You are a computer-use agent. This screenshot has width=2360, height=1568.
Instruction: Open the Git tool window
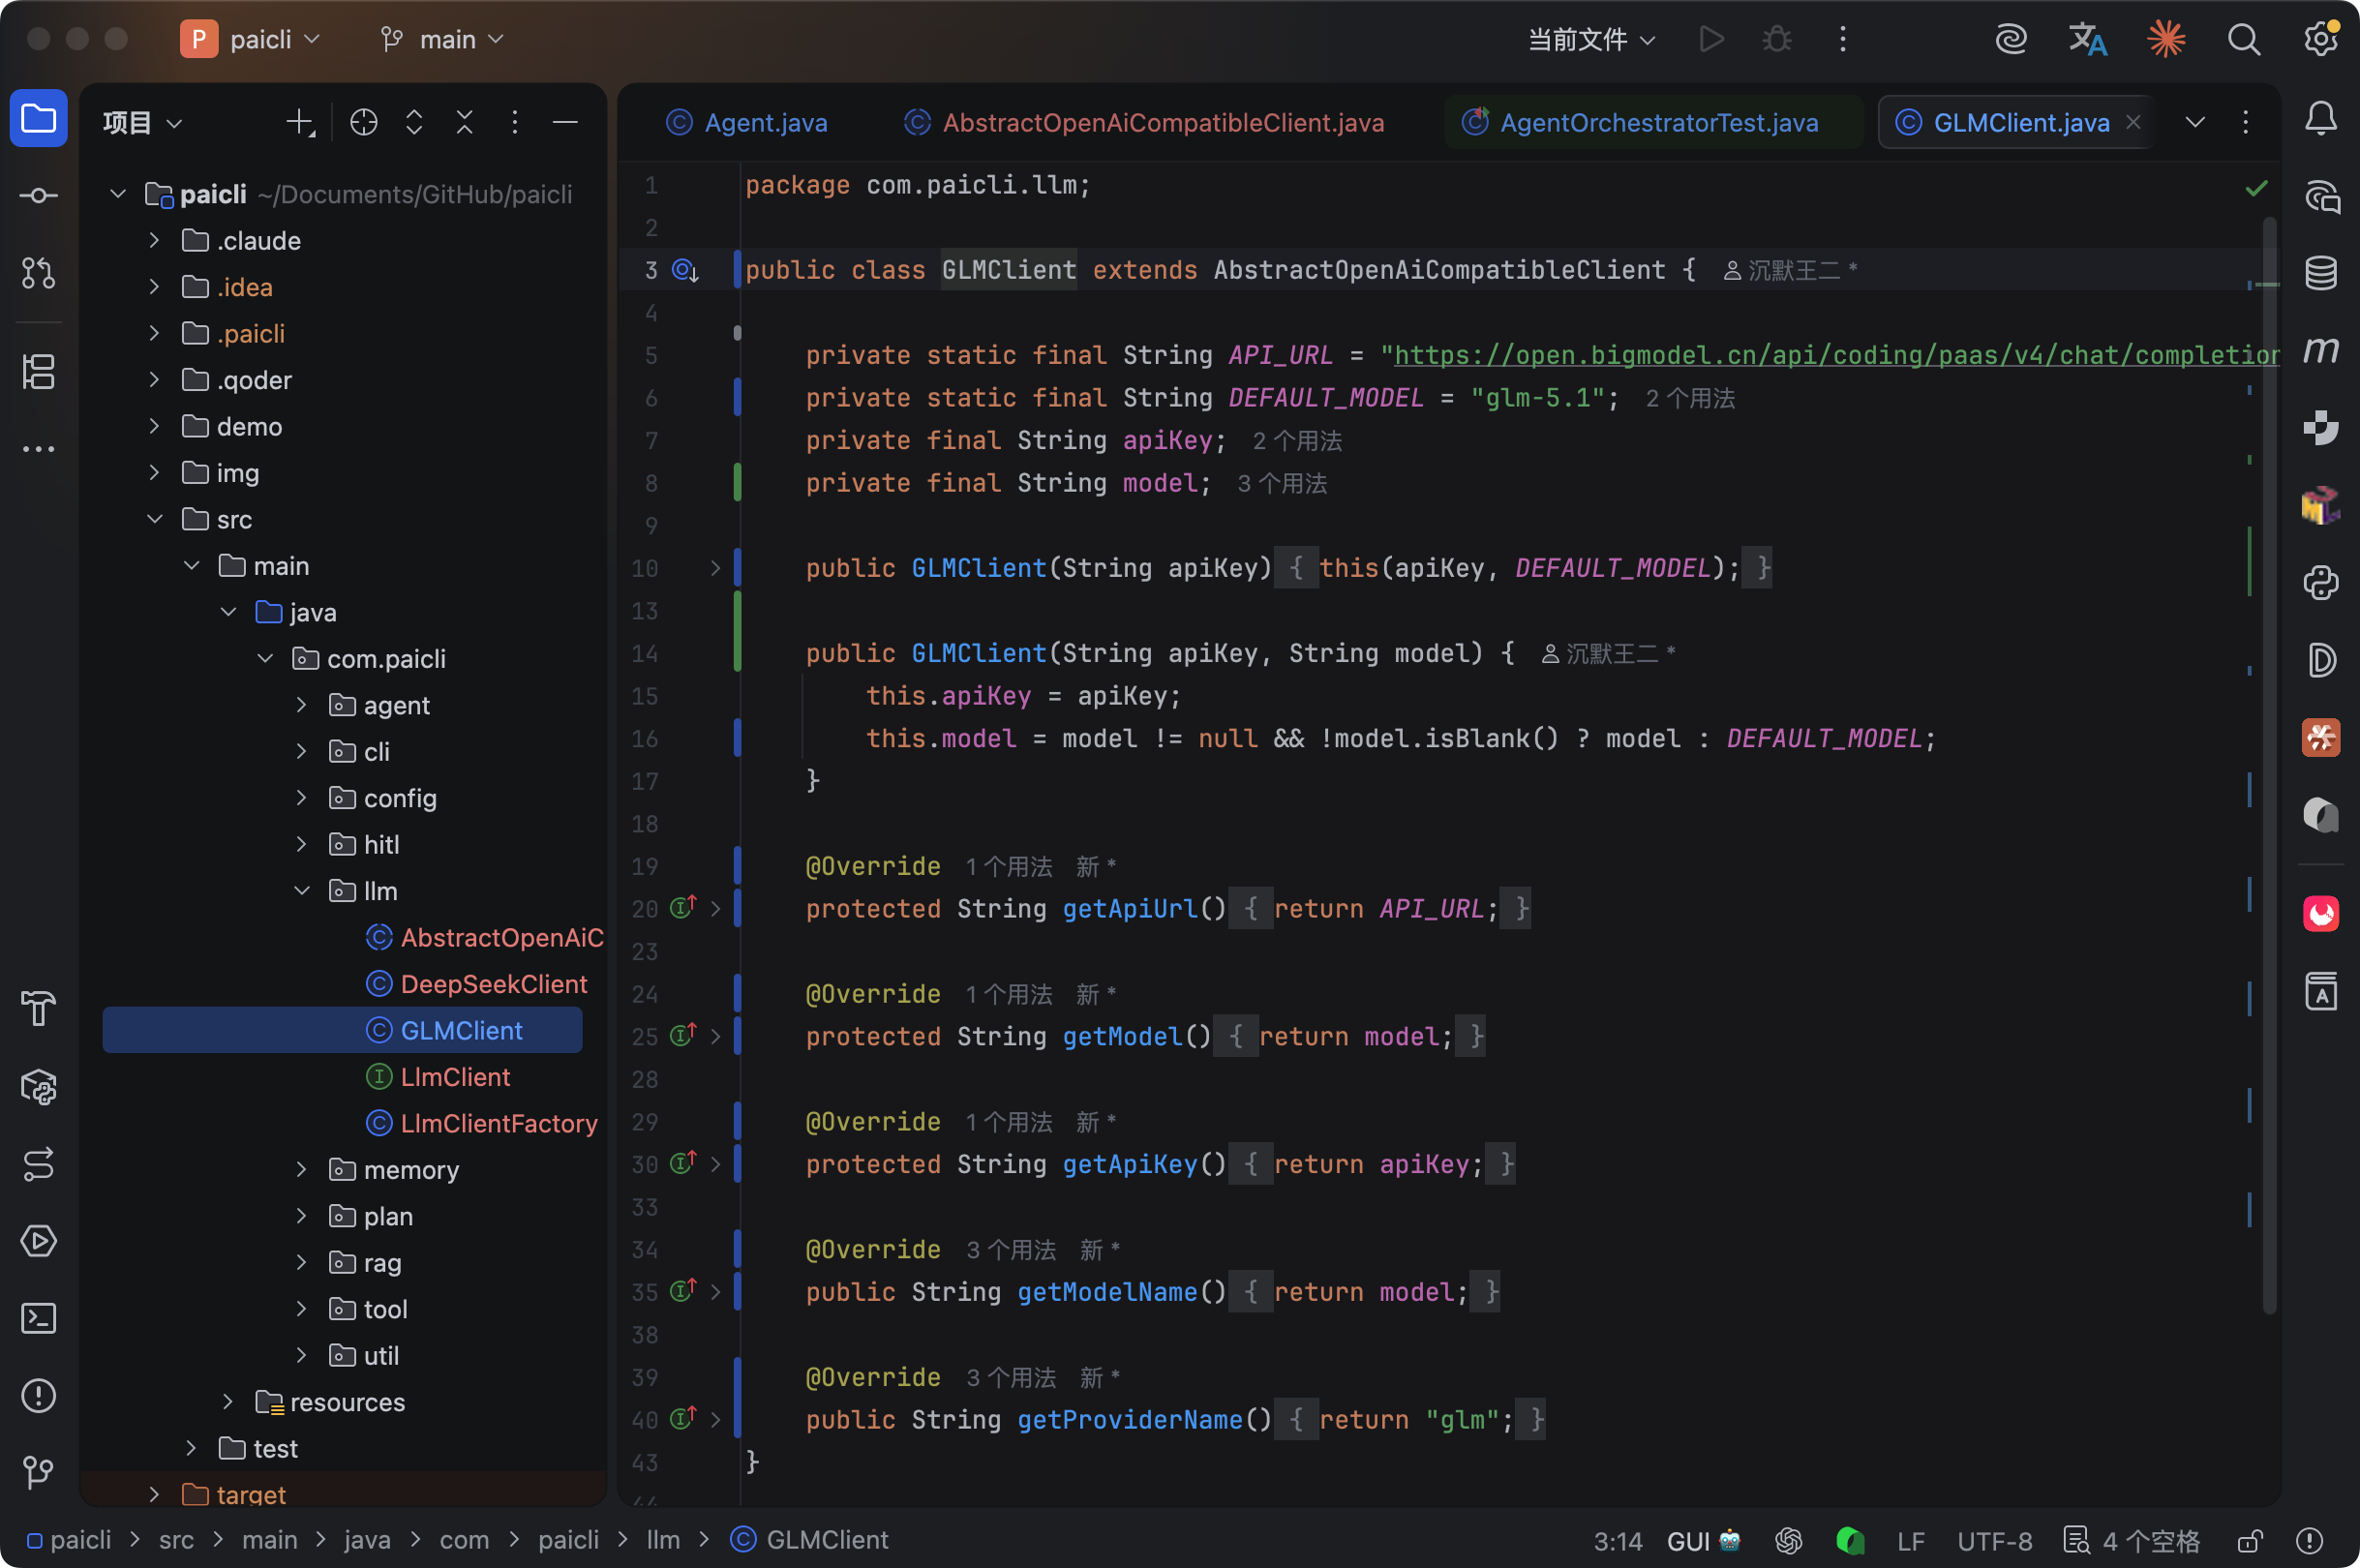38,1472
